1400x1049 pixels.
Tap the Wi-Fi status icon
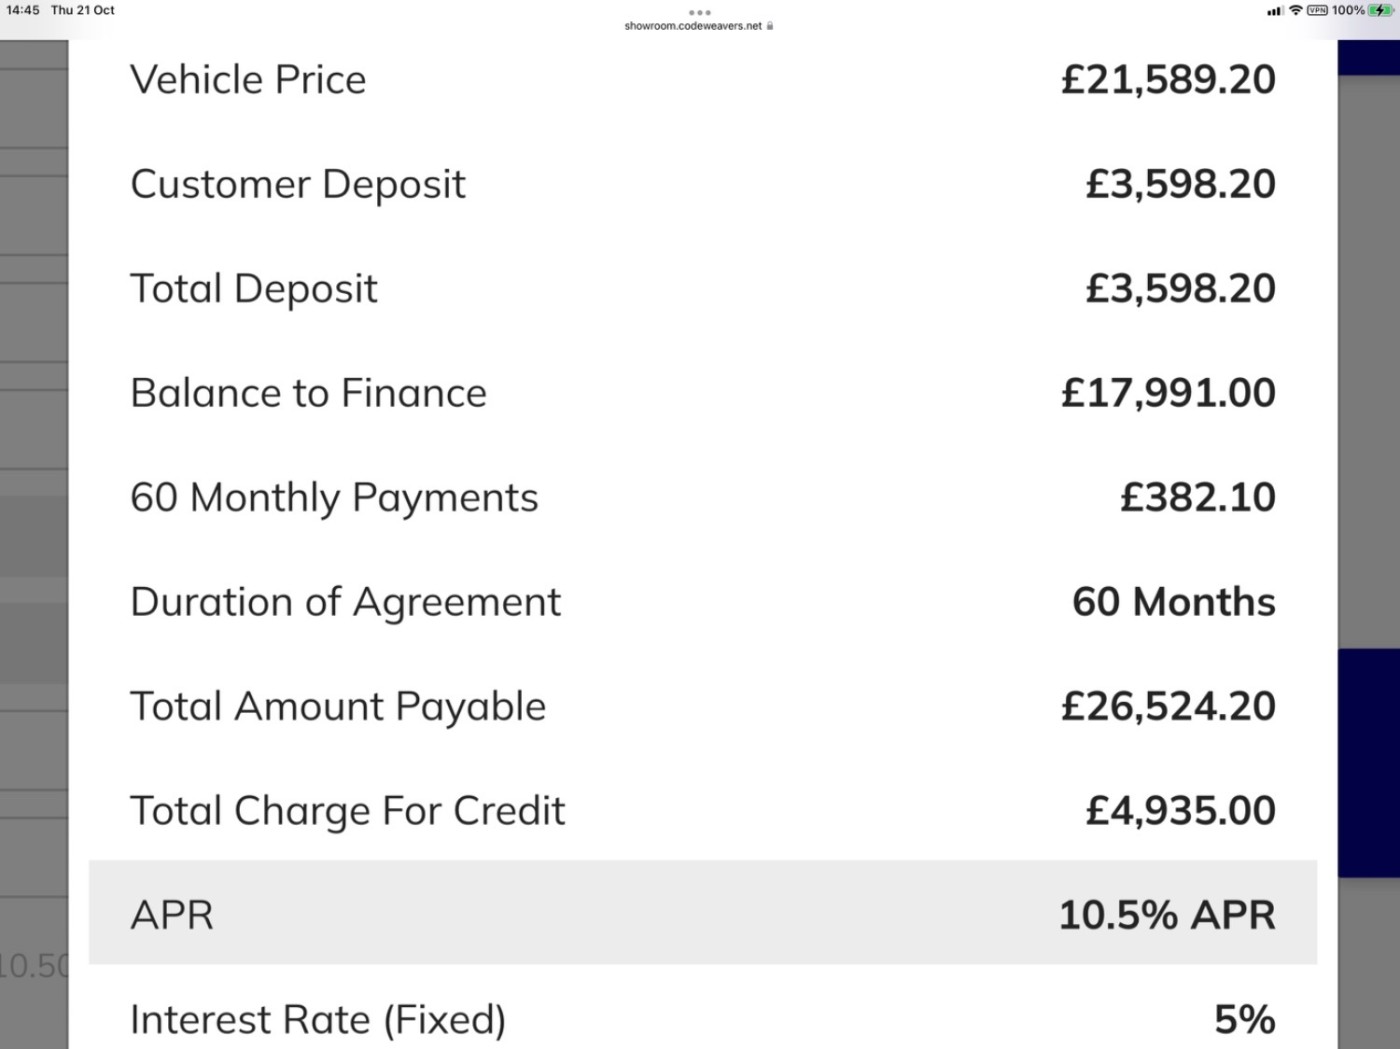pos(1295,10)
